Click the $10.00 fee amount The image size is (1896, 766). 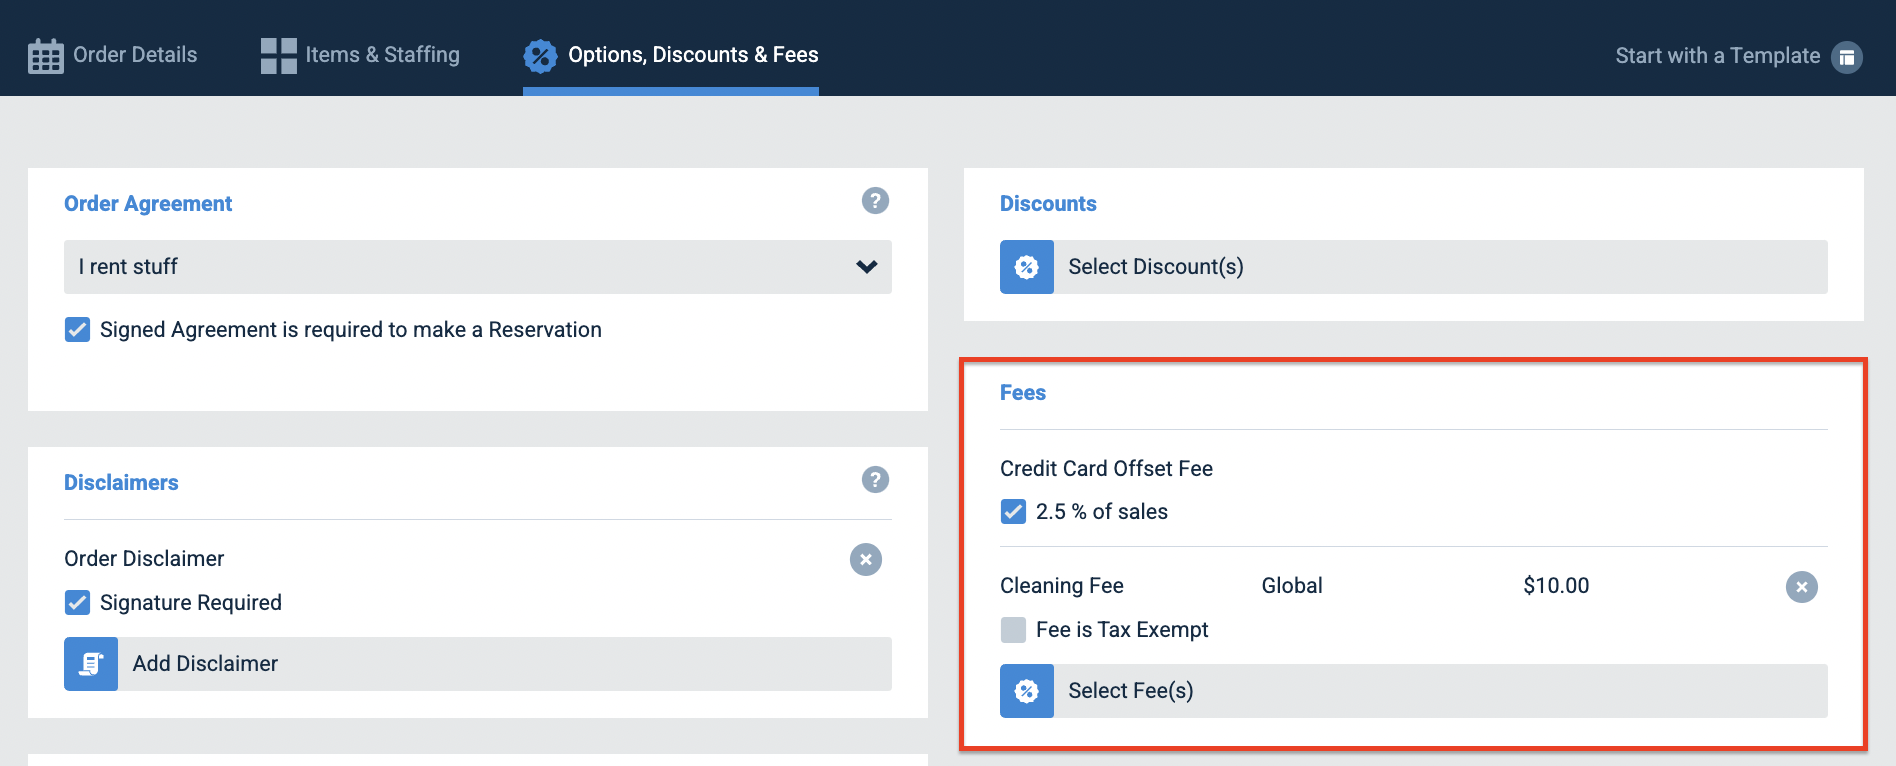(x=1556, y=586)
